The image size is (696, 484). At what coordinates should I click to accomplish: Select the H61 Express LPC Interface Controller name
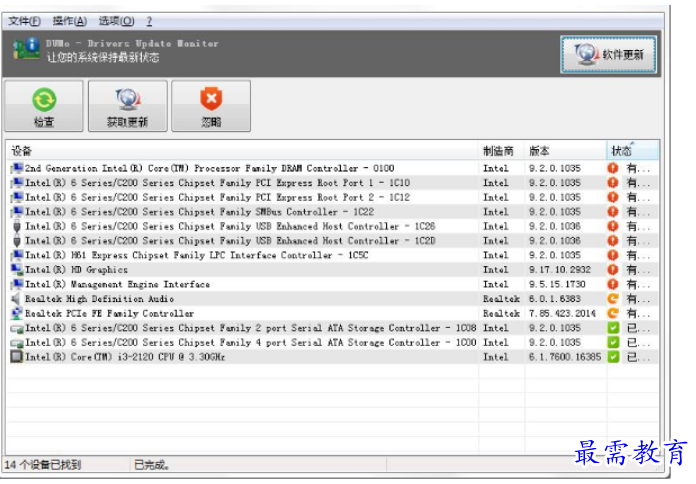click(197, 255)
